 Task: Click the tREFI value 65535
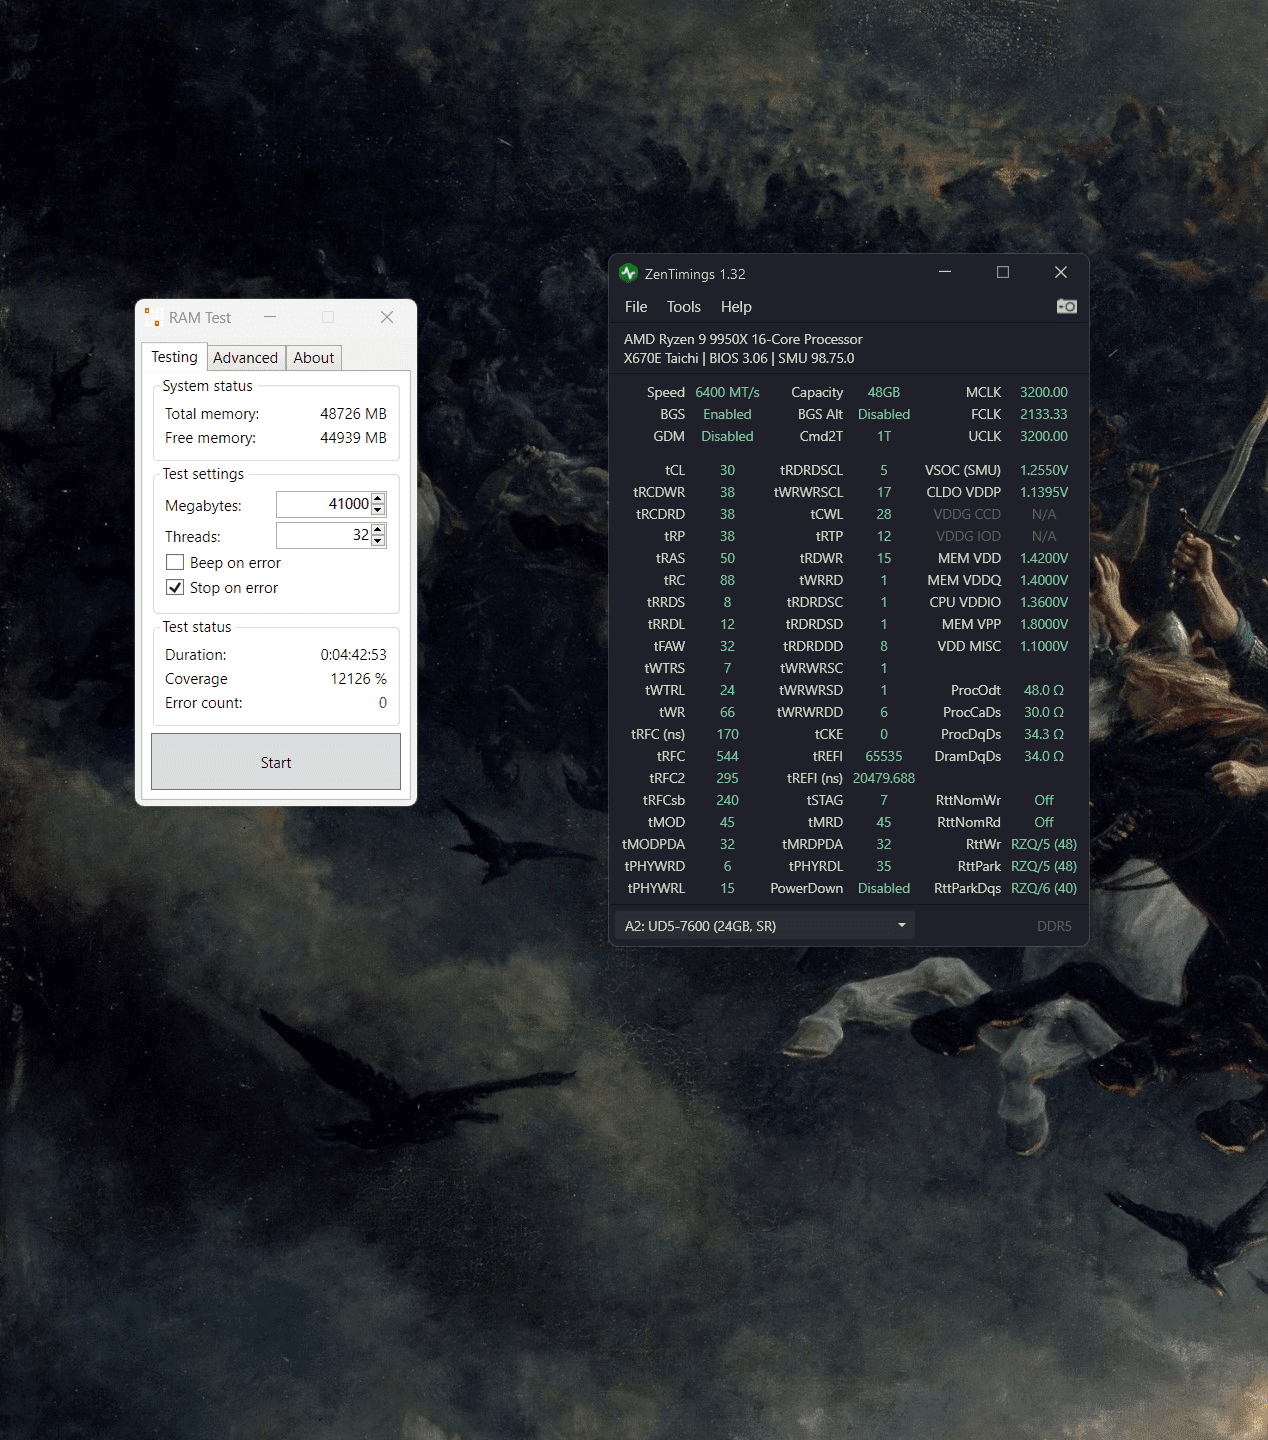(x=884, y=756)
